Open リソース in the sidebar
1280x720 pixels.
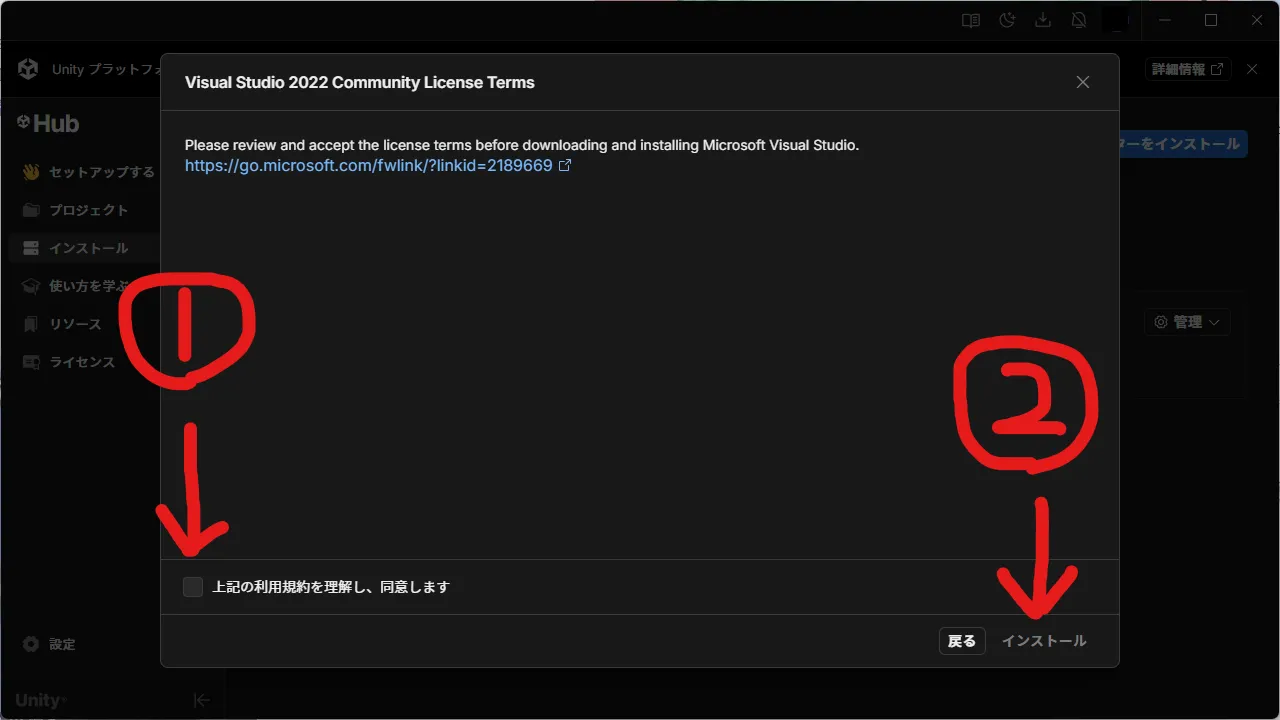[75, 324]
